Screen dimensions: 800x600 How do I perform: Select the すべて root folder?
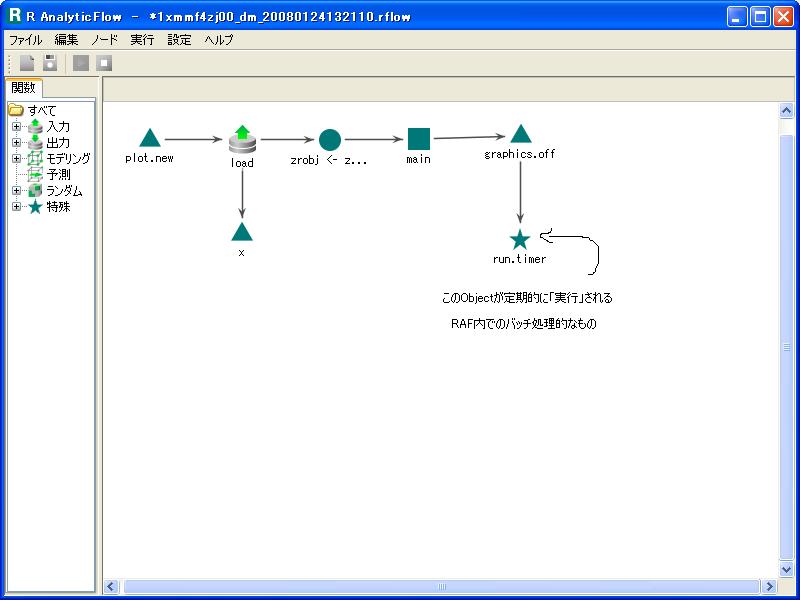pyautogui.click(x=42, y=111)
